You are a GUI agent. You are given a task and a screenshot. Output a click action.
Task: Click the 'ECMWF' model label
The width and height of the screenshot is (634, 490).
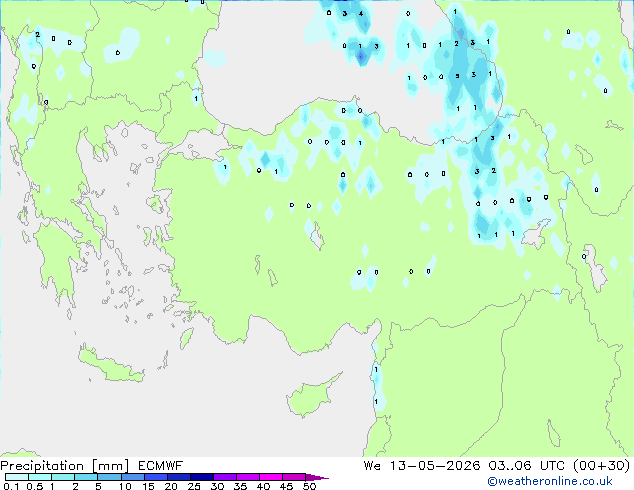click(x=161, y=466)
